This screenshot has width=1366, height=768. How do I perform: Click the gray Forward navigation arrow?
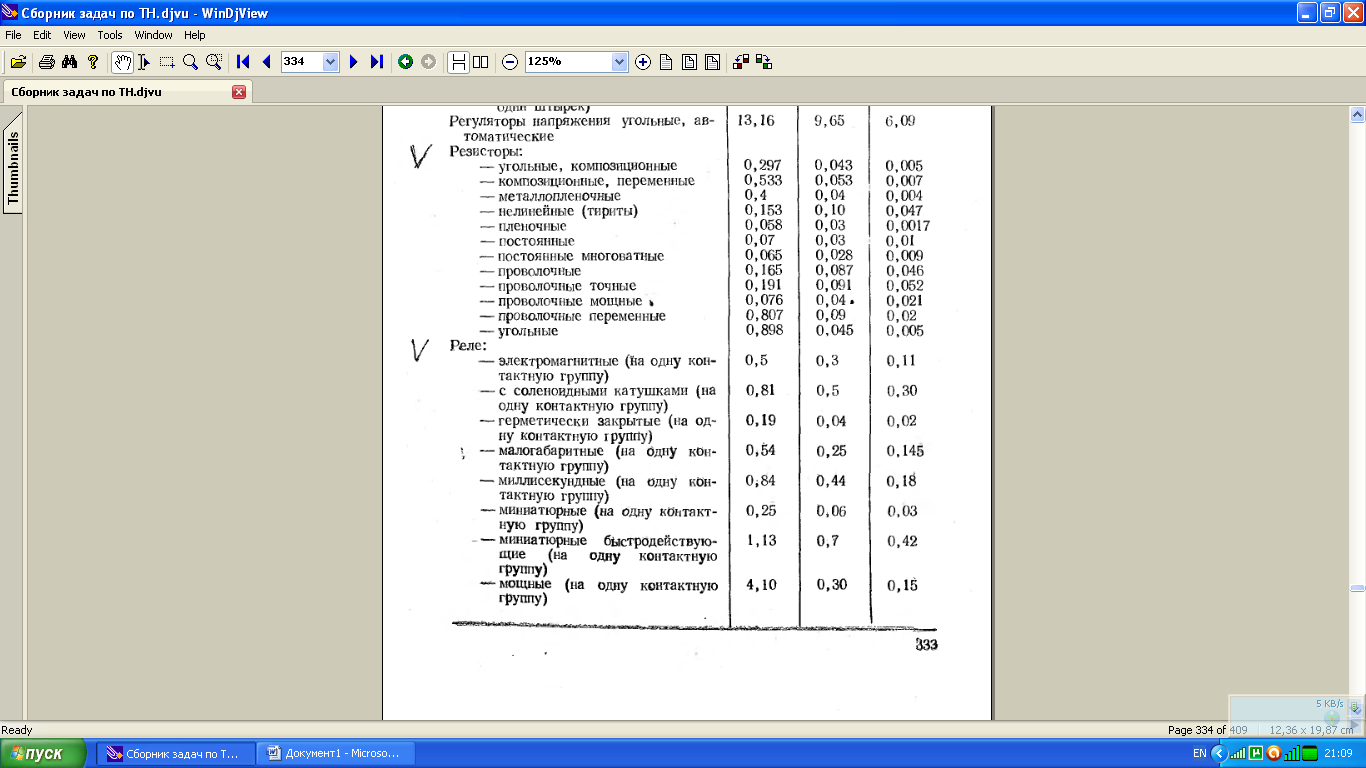click(428, 62)
